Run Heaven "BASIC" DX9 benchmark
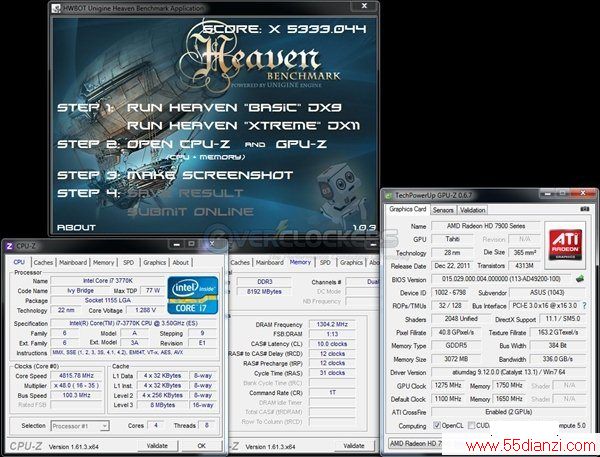Image resolution: width=600 pixels, height=457 pixels. 234,108
